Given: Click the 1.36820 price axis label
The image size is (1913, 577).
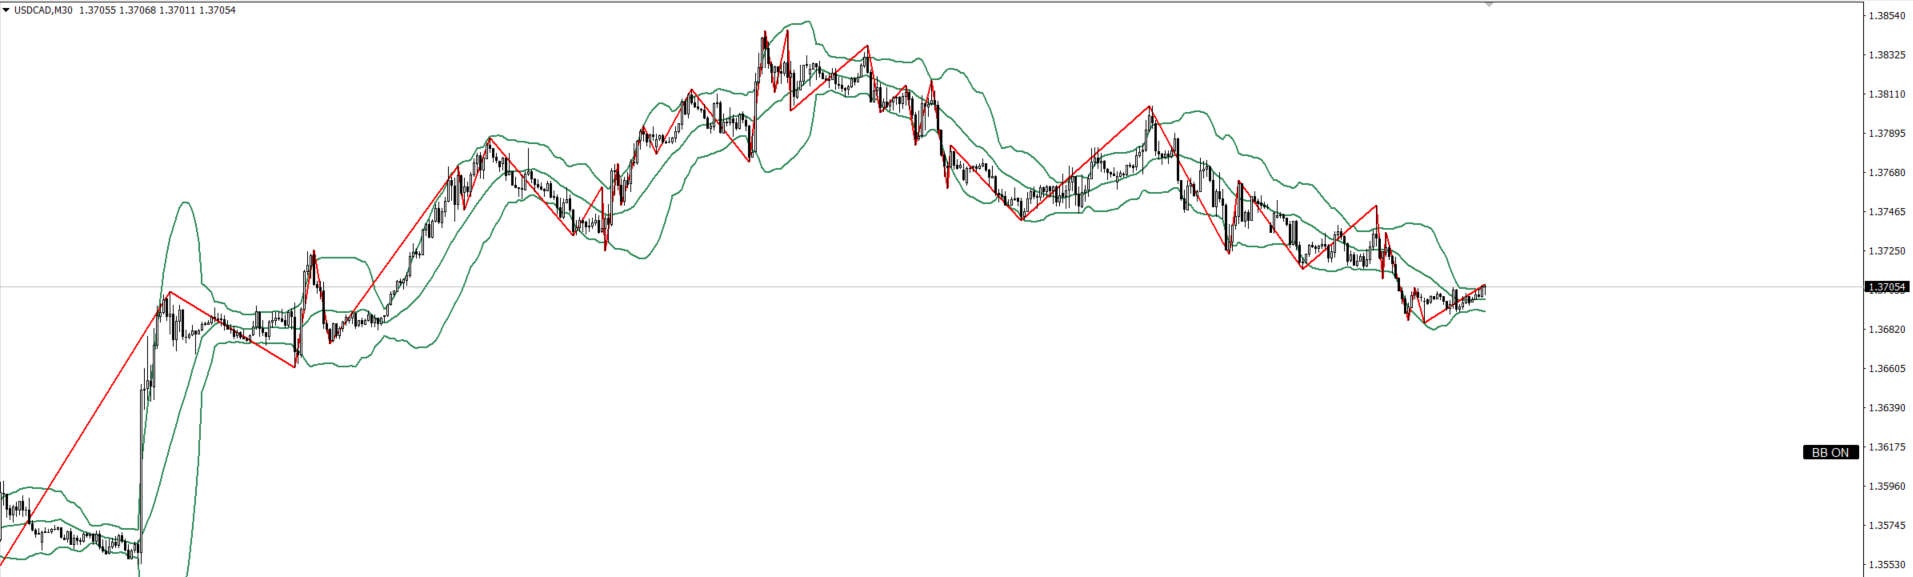Looking at the screenshot, I should click(x=1884, y=329).
